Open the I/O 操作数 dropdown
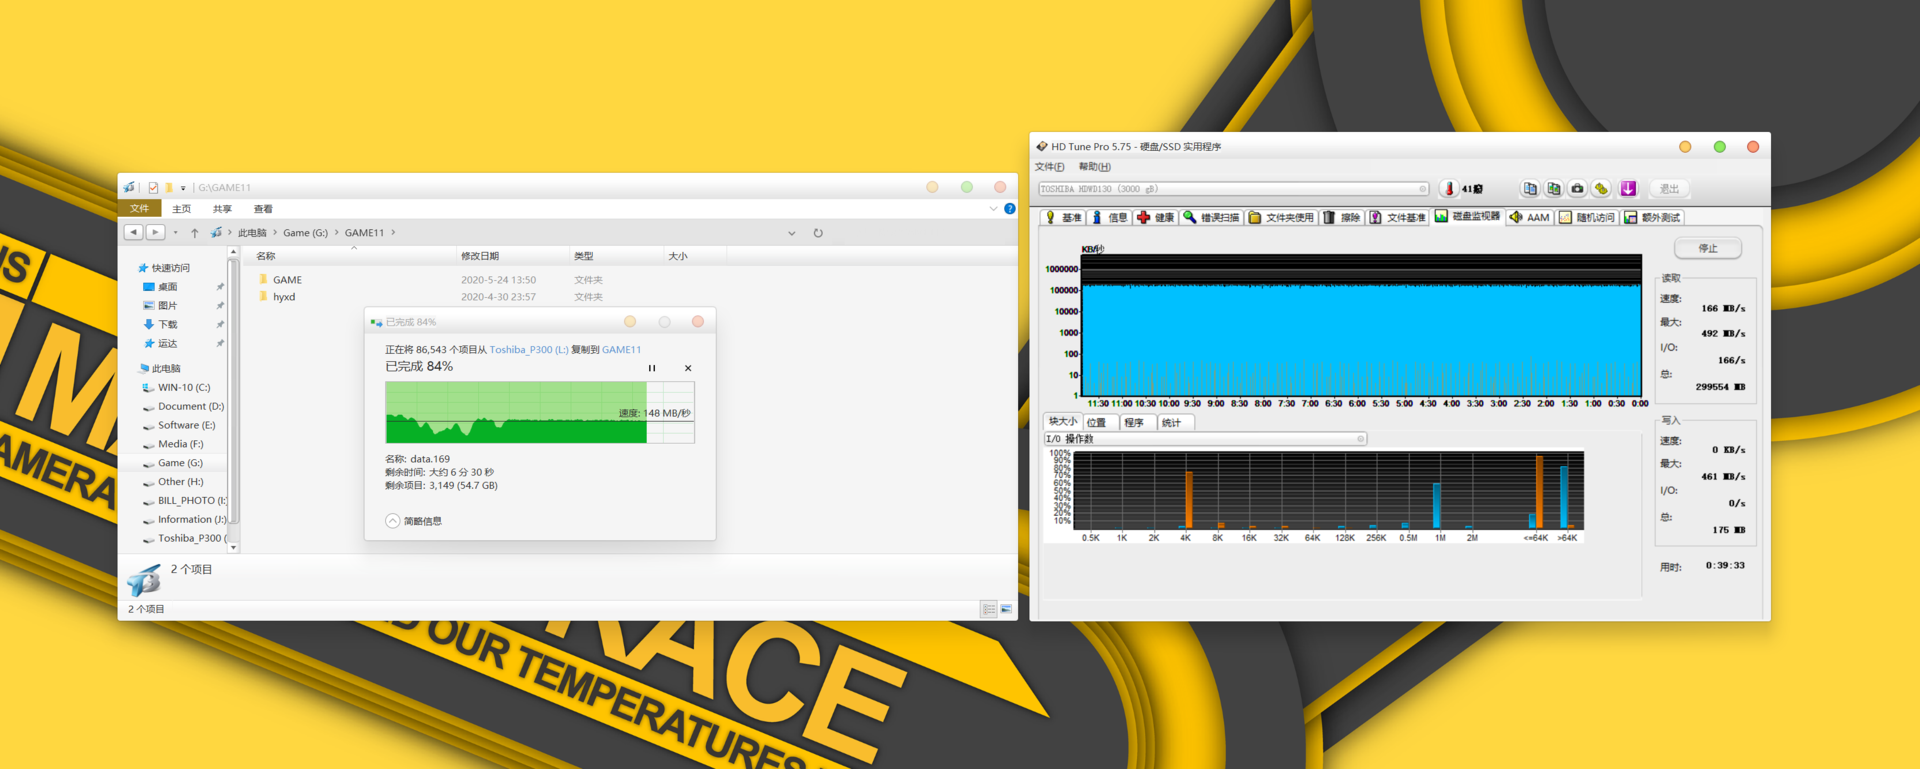Viewport: 1920px width, 769px height. (x=1204, y=439)
